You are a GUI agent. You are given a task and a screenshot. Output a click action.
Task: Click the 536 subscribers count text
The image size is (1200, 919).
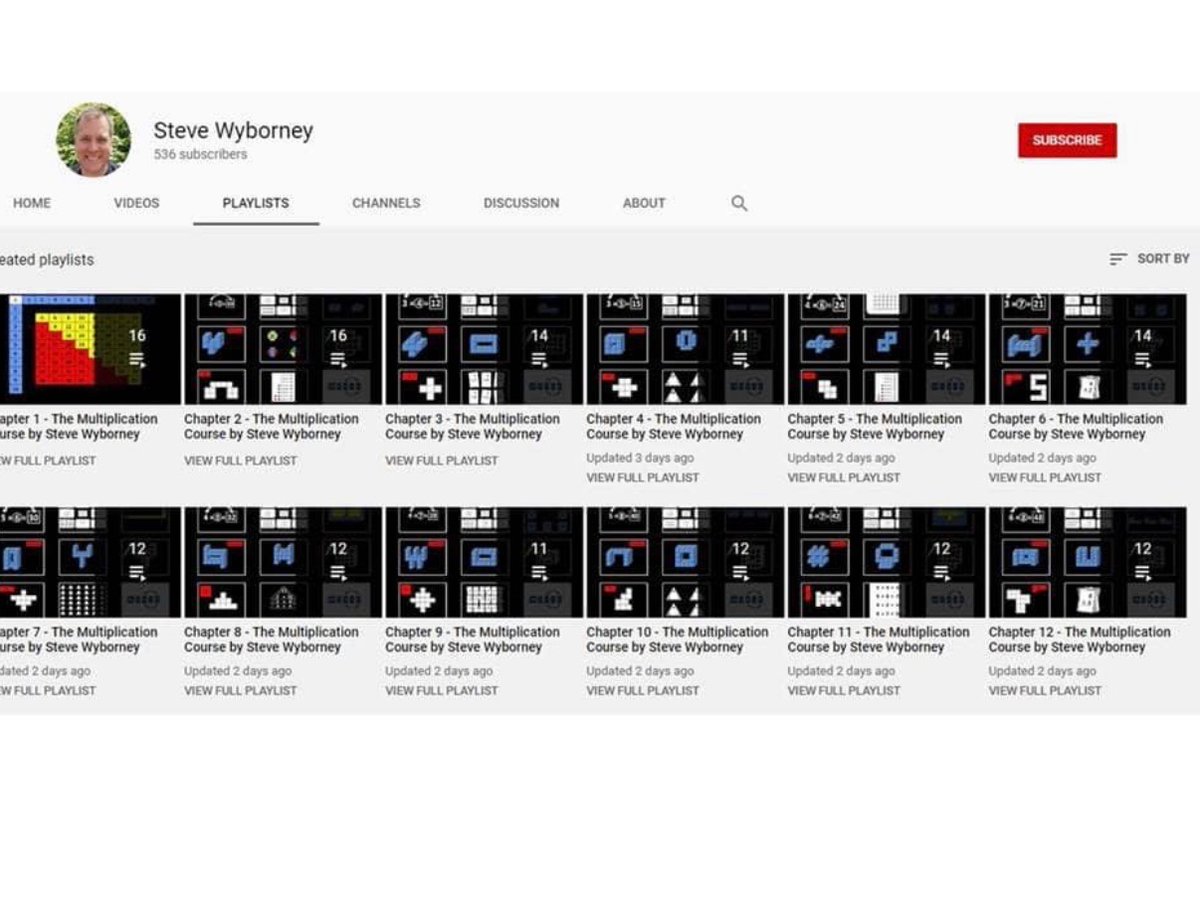pyautogui.click(x=200, y=155)
